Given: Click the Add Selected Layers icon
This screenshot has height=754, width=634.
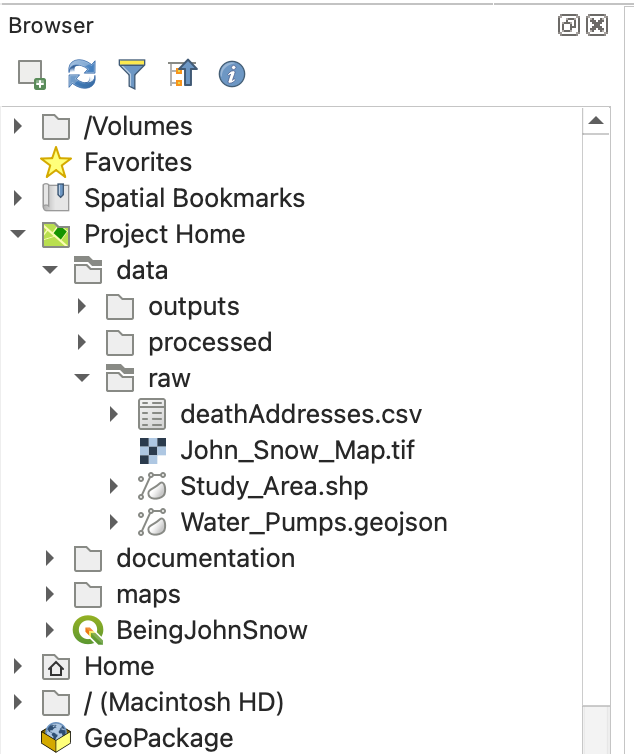Looking at the screenshot, I should [x=32, y=74].
